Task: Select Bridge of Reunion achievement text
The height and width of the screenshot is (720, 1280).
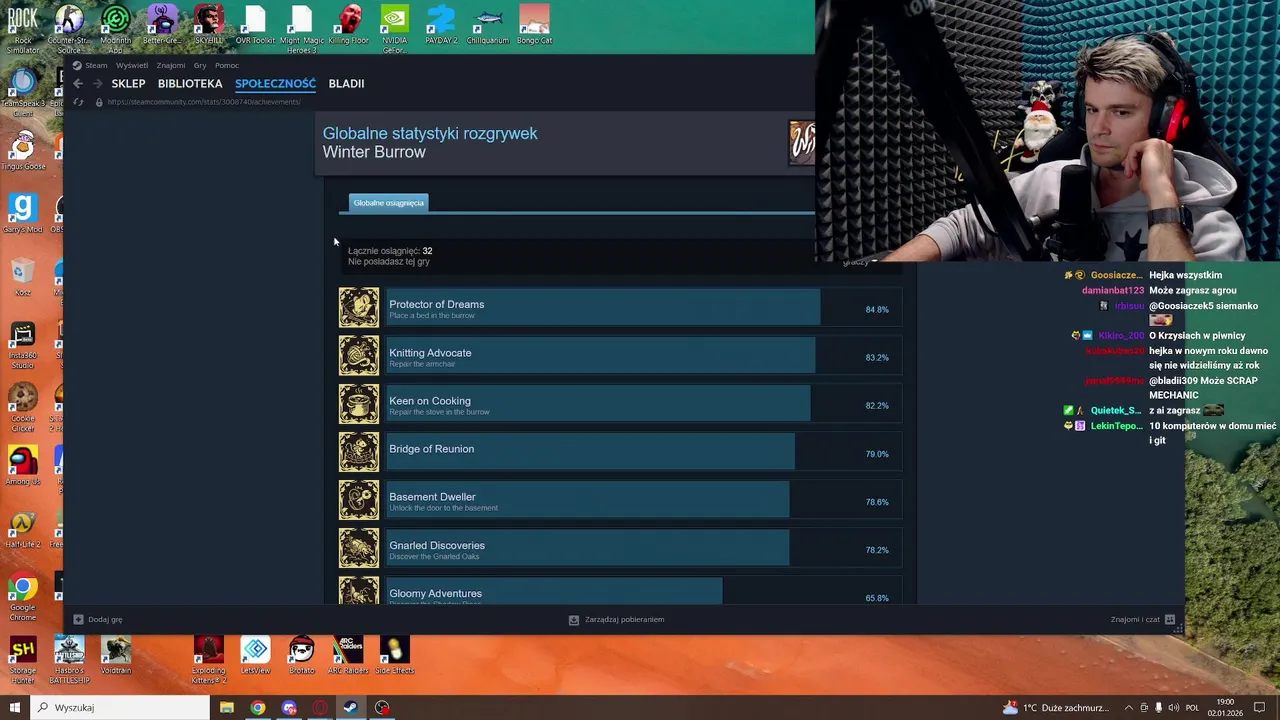Action: click(431, 449)
